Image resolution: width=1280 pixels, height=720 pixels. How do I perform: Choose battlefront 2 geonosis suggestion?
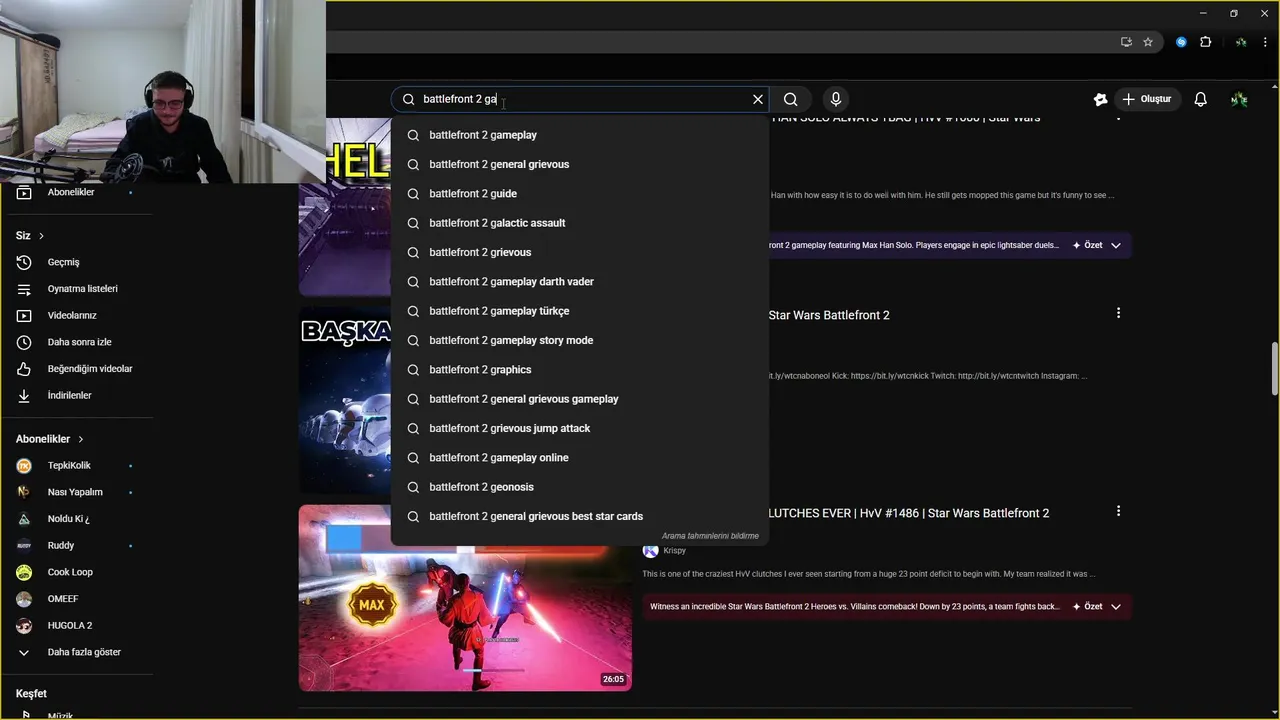(580, 487)
